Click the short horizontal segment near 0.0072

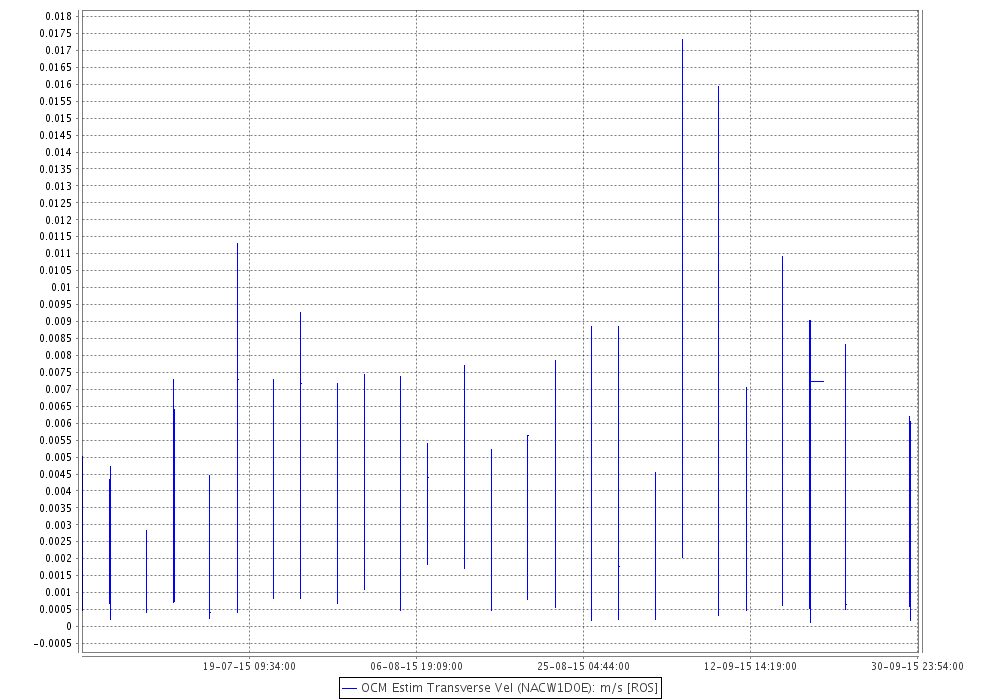817,381
